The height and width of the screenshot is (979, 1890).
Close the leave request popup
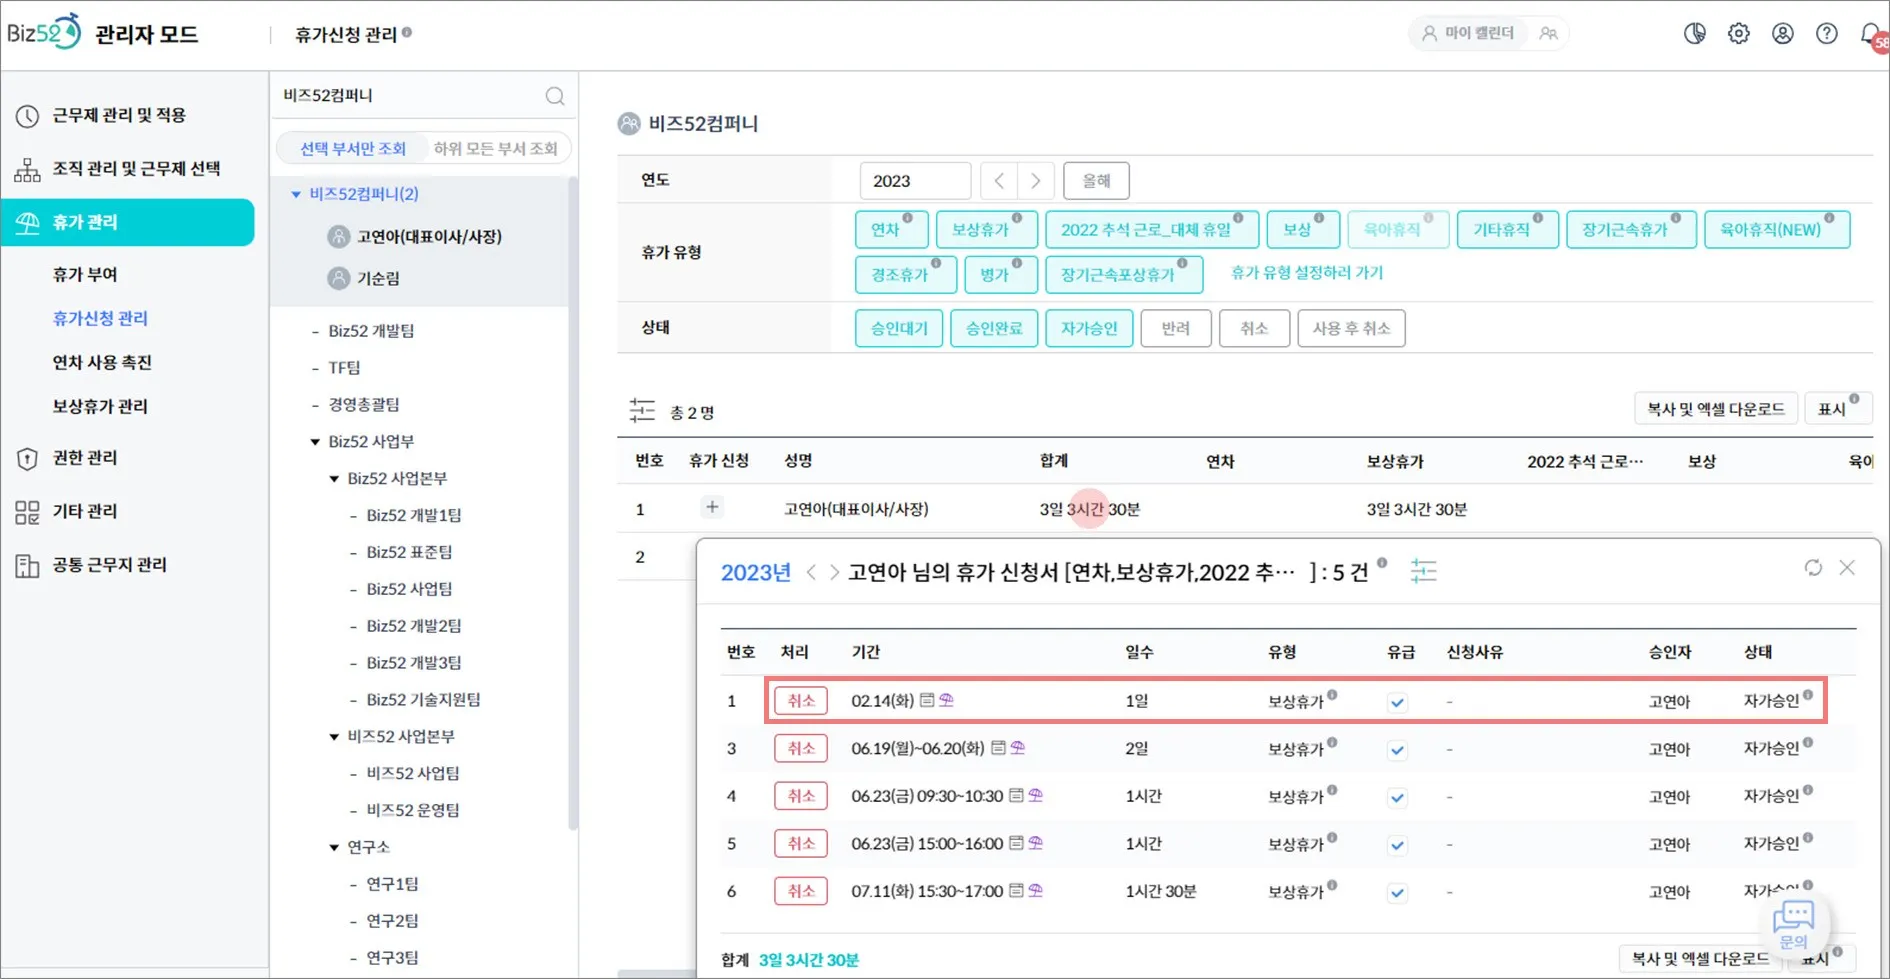[1847, 568]
